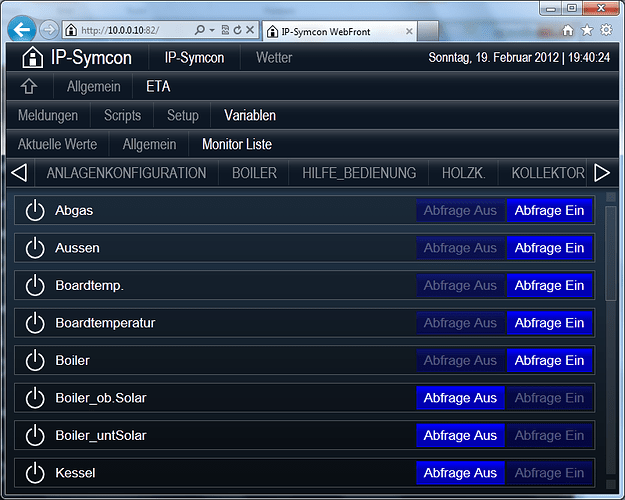Open the BOILER category tab
The image size is (625, 500).
click(254, 173)
